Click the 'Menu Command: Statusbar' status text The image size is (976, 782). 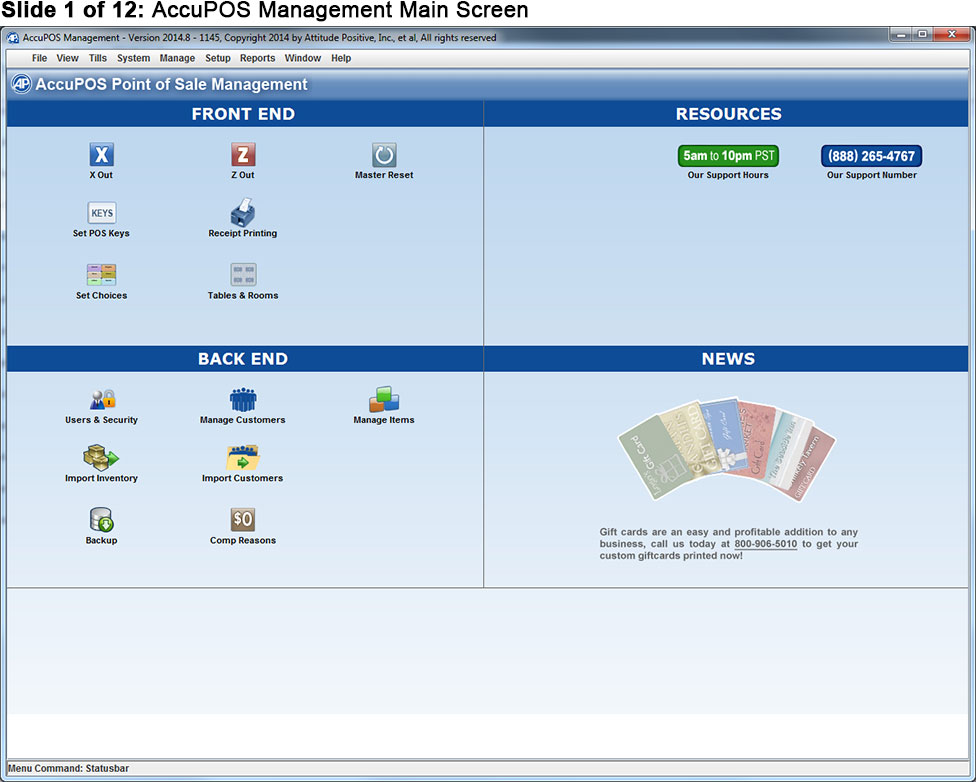tap(68, 768)
